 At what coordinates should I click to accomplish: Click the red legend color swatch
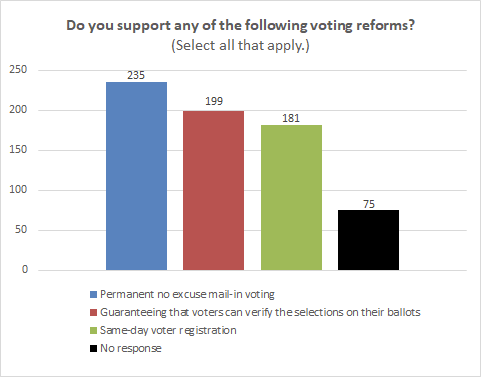coord(93,312)
